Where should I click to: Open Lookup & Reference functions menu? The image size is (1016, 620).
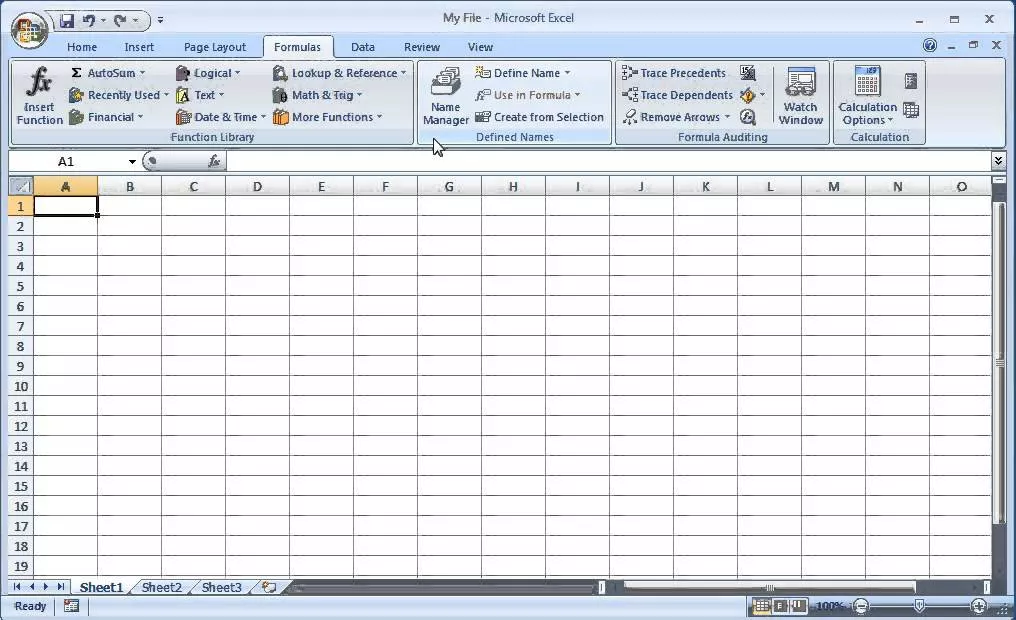pos(340,73)
